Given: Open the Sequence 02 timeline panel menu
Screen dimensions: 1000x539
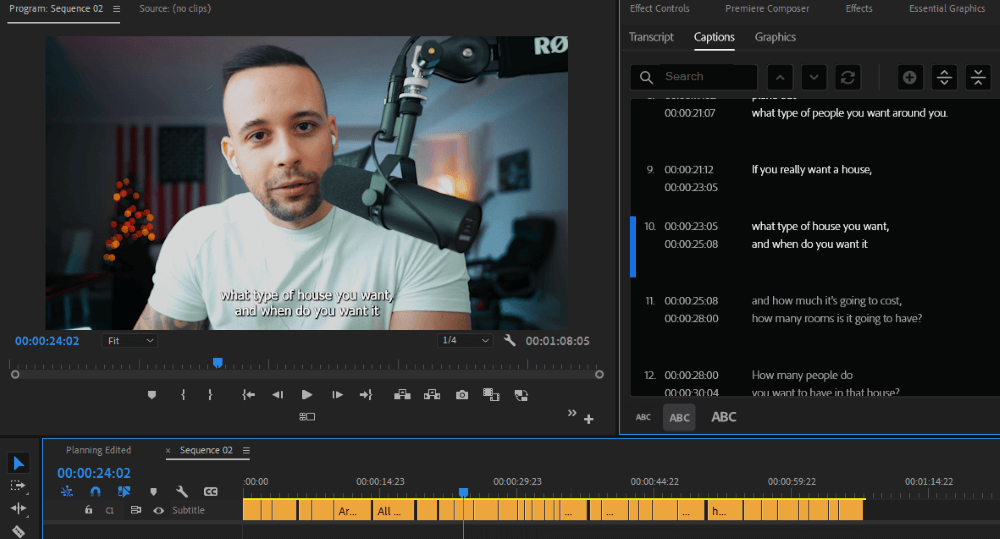Looking at the screenshot, I should pos(246,450).
